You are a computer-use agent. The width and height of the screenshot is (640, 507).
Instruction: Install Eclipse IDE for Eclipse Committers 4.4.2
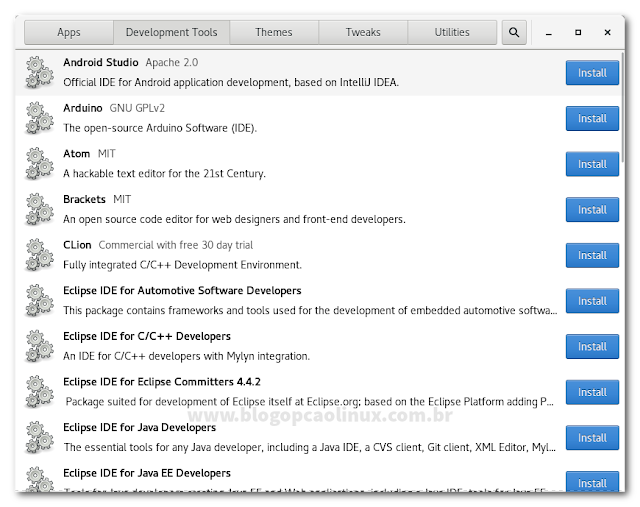pyautogui.click(x=592, y=392)
